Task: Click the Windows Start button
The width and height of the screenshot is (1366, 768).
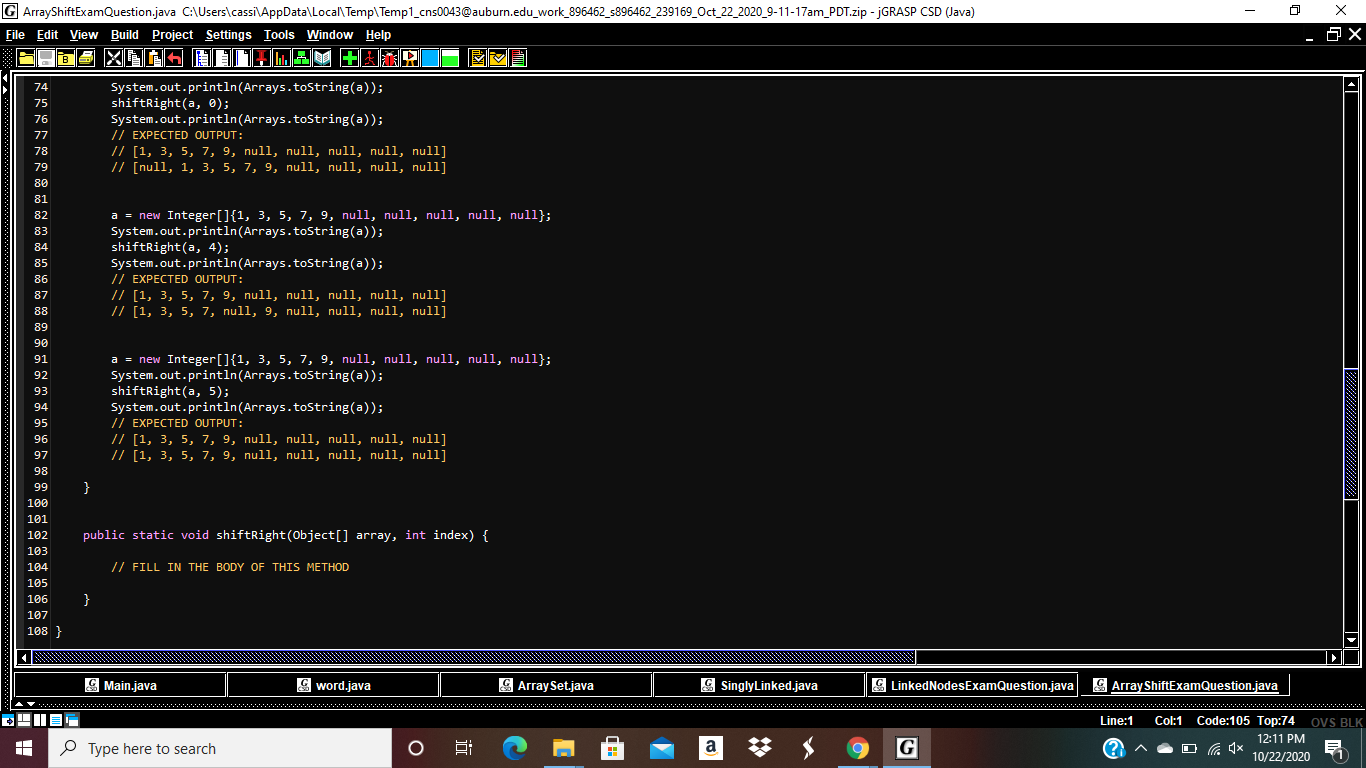Action: pos(24,748)
